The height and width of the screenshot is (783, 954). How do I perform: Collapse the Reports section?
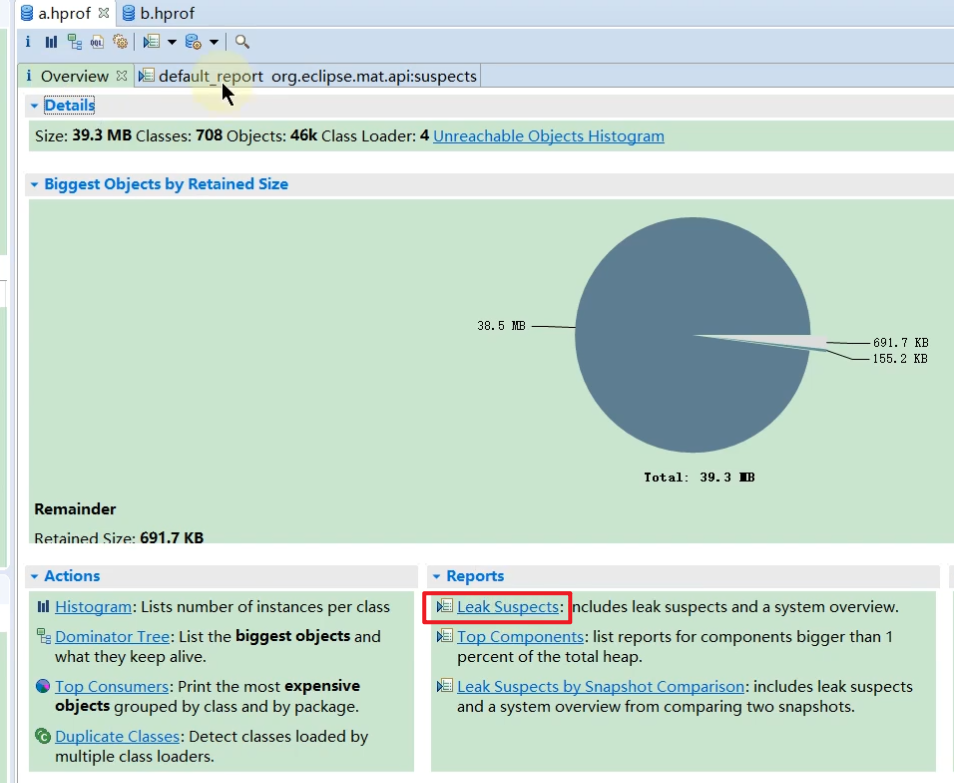pos(436,576)
